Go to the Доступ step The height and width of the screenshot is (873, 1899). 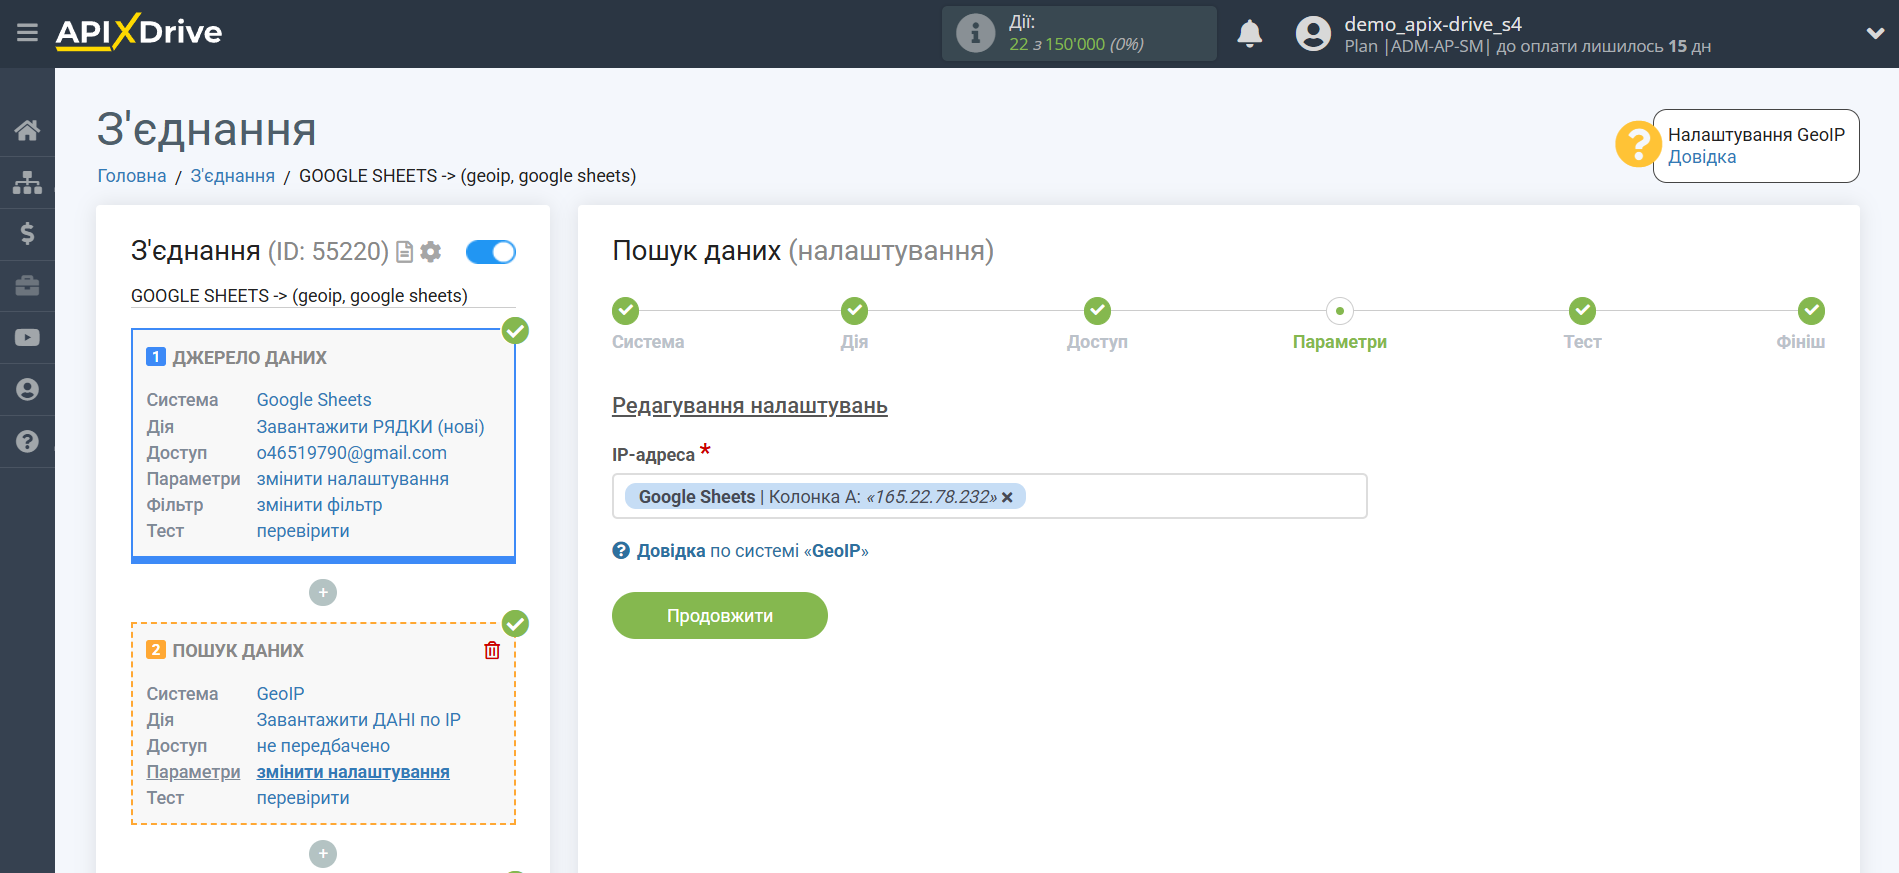pos(1097,311)
